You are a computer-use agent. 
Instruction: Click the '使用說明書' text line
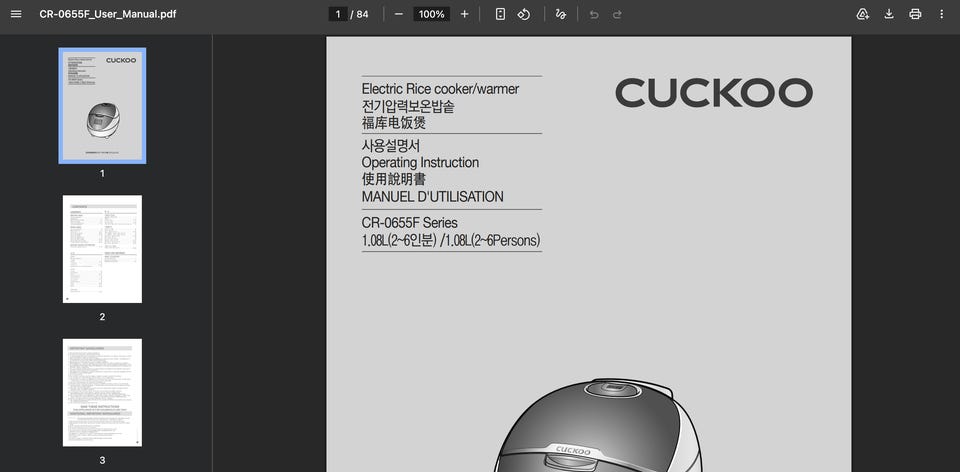(394, 180)
